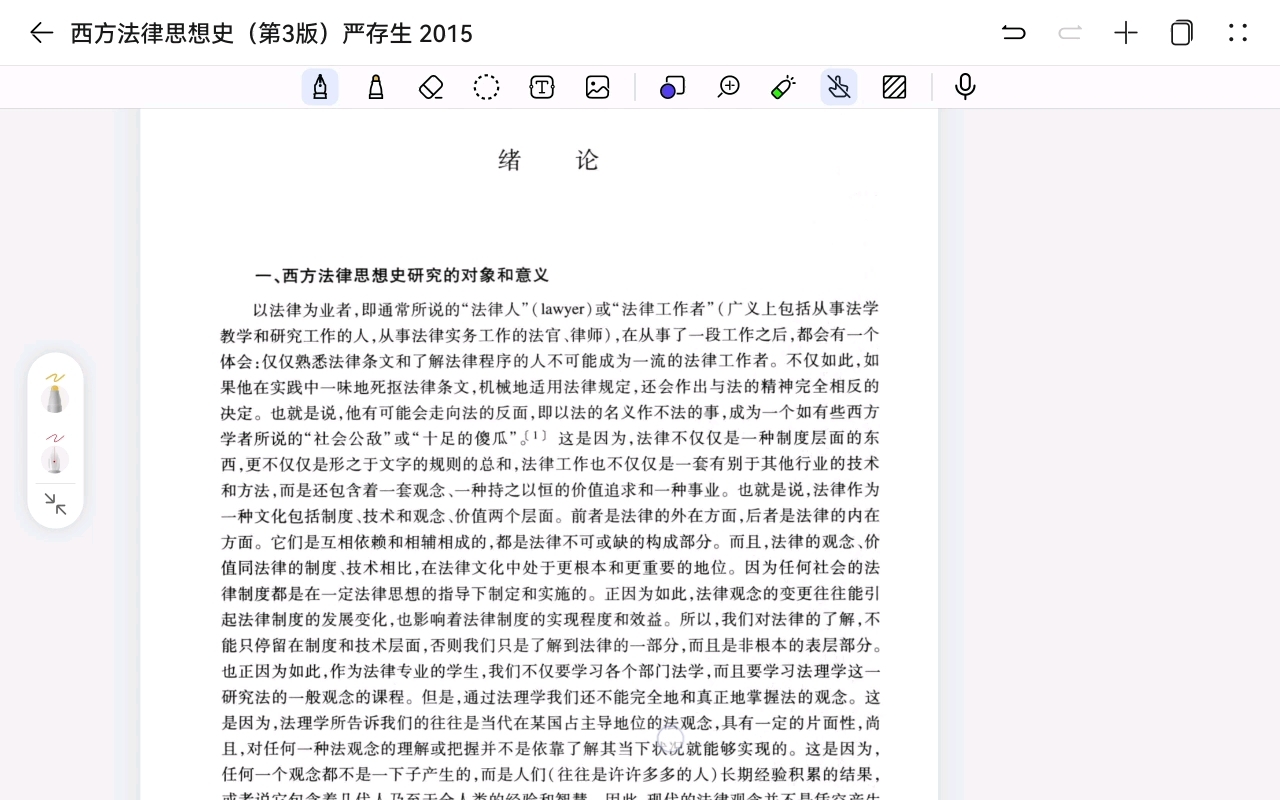
Task: Select the eraser tool
Action: [431, 87]
